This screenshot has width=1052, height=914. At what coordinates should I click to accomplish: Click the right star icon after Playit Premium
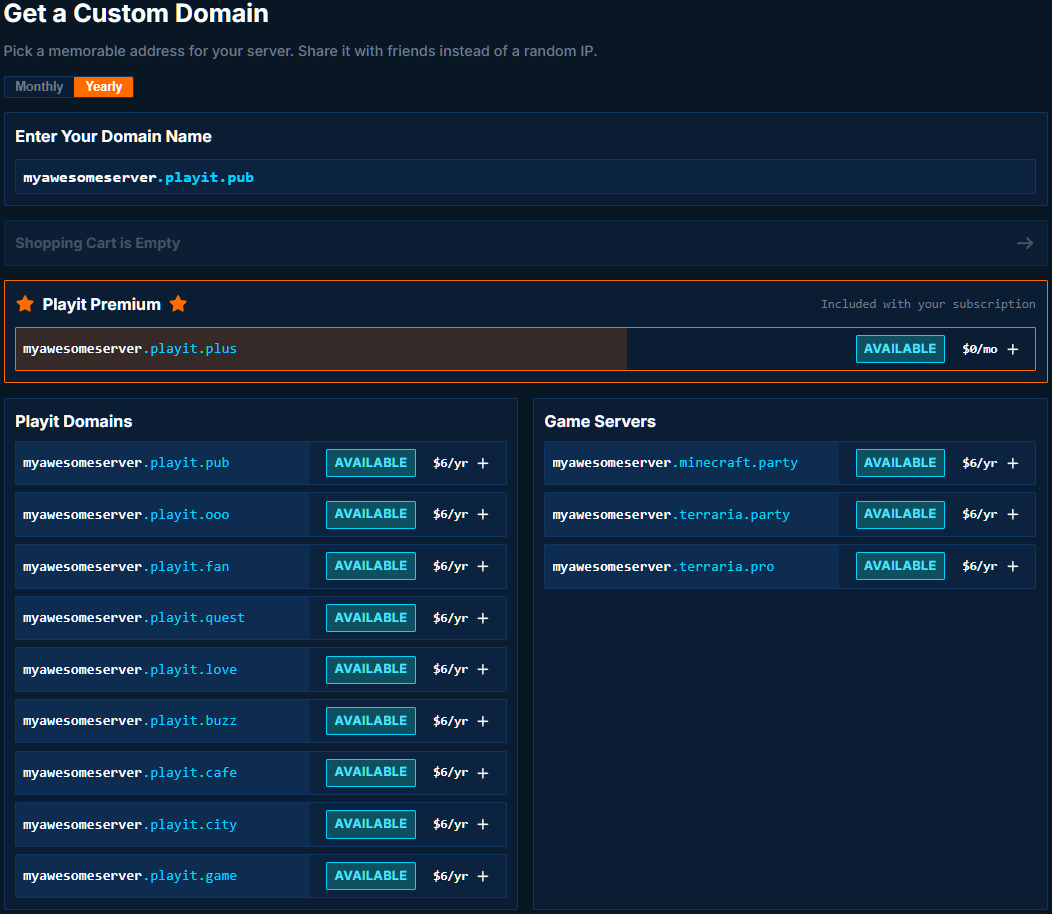[x=178, y=304]
